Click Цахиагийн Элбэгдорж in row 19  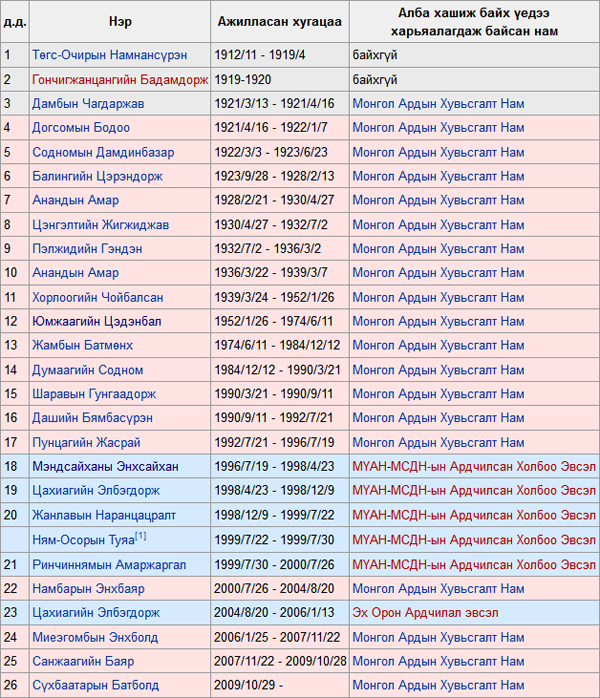pos(96,491)
